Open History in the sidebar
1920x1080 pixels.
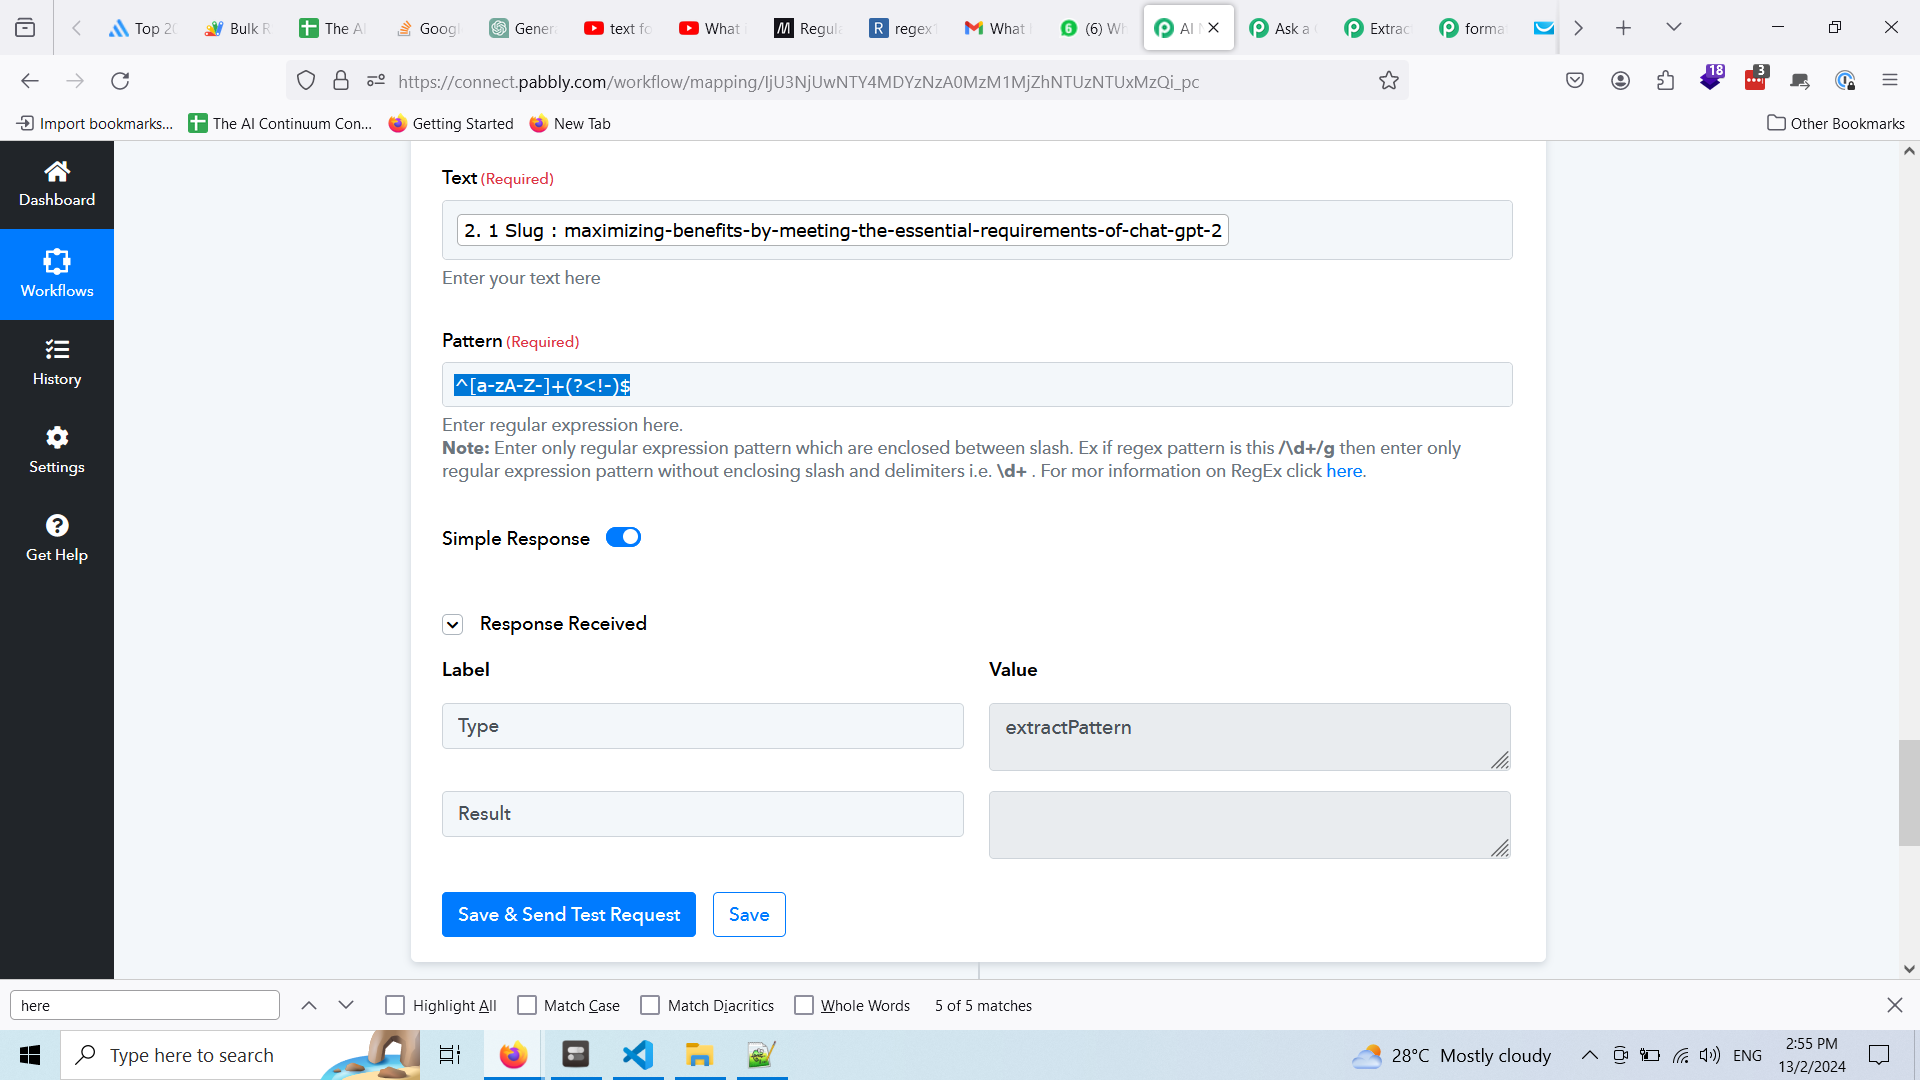57,363
